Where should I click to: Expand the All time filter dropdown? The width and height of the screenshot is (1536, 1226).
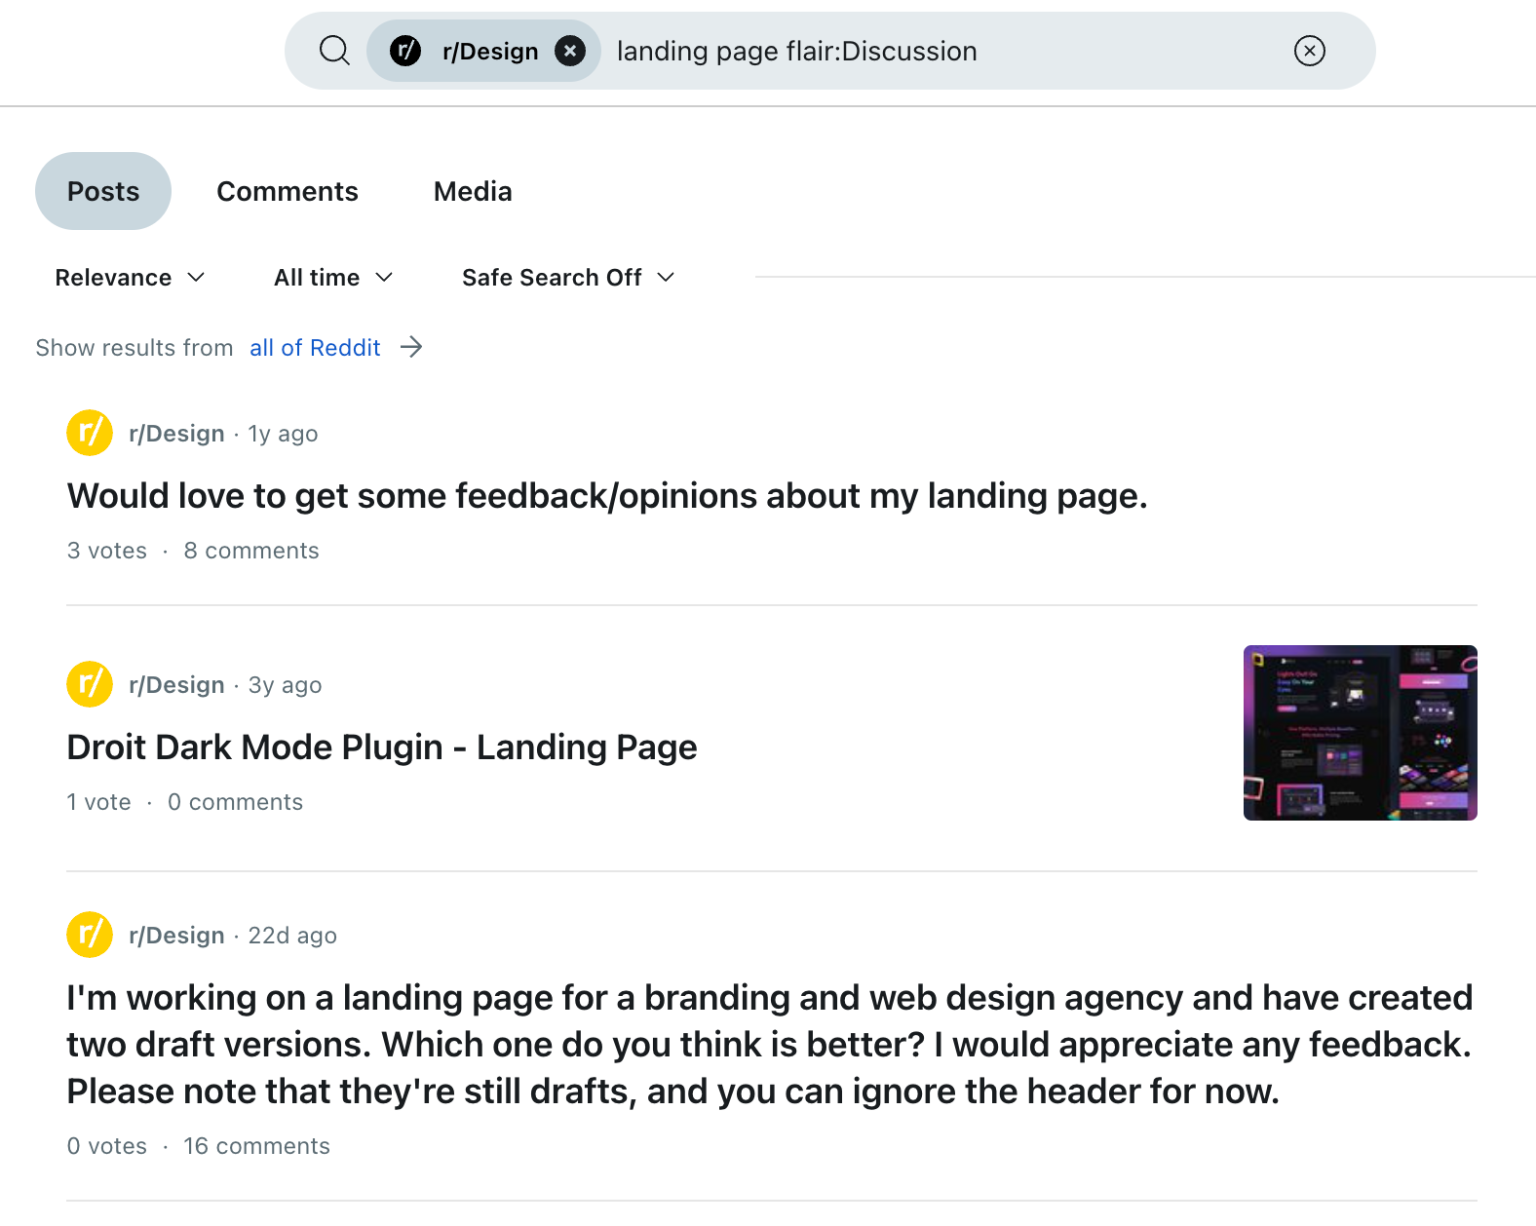click(x=331, y=277)
